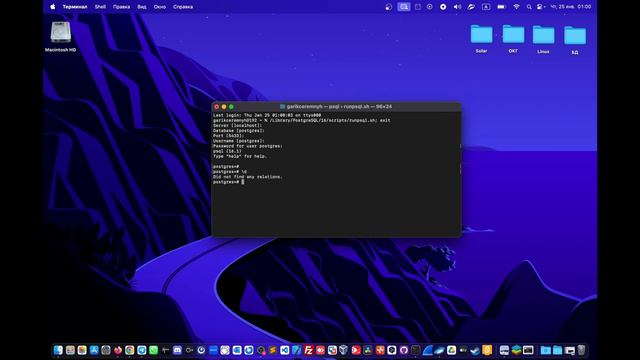Viewport: 640px width, 360px height.
Task: Open VirtualBox from the dock
Action: point(343,350)
